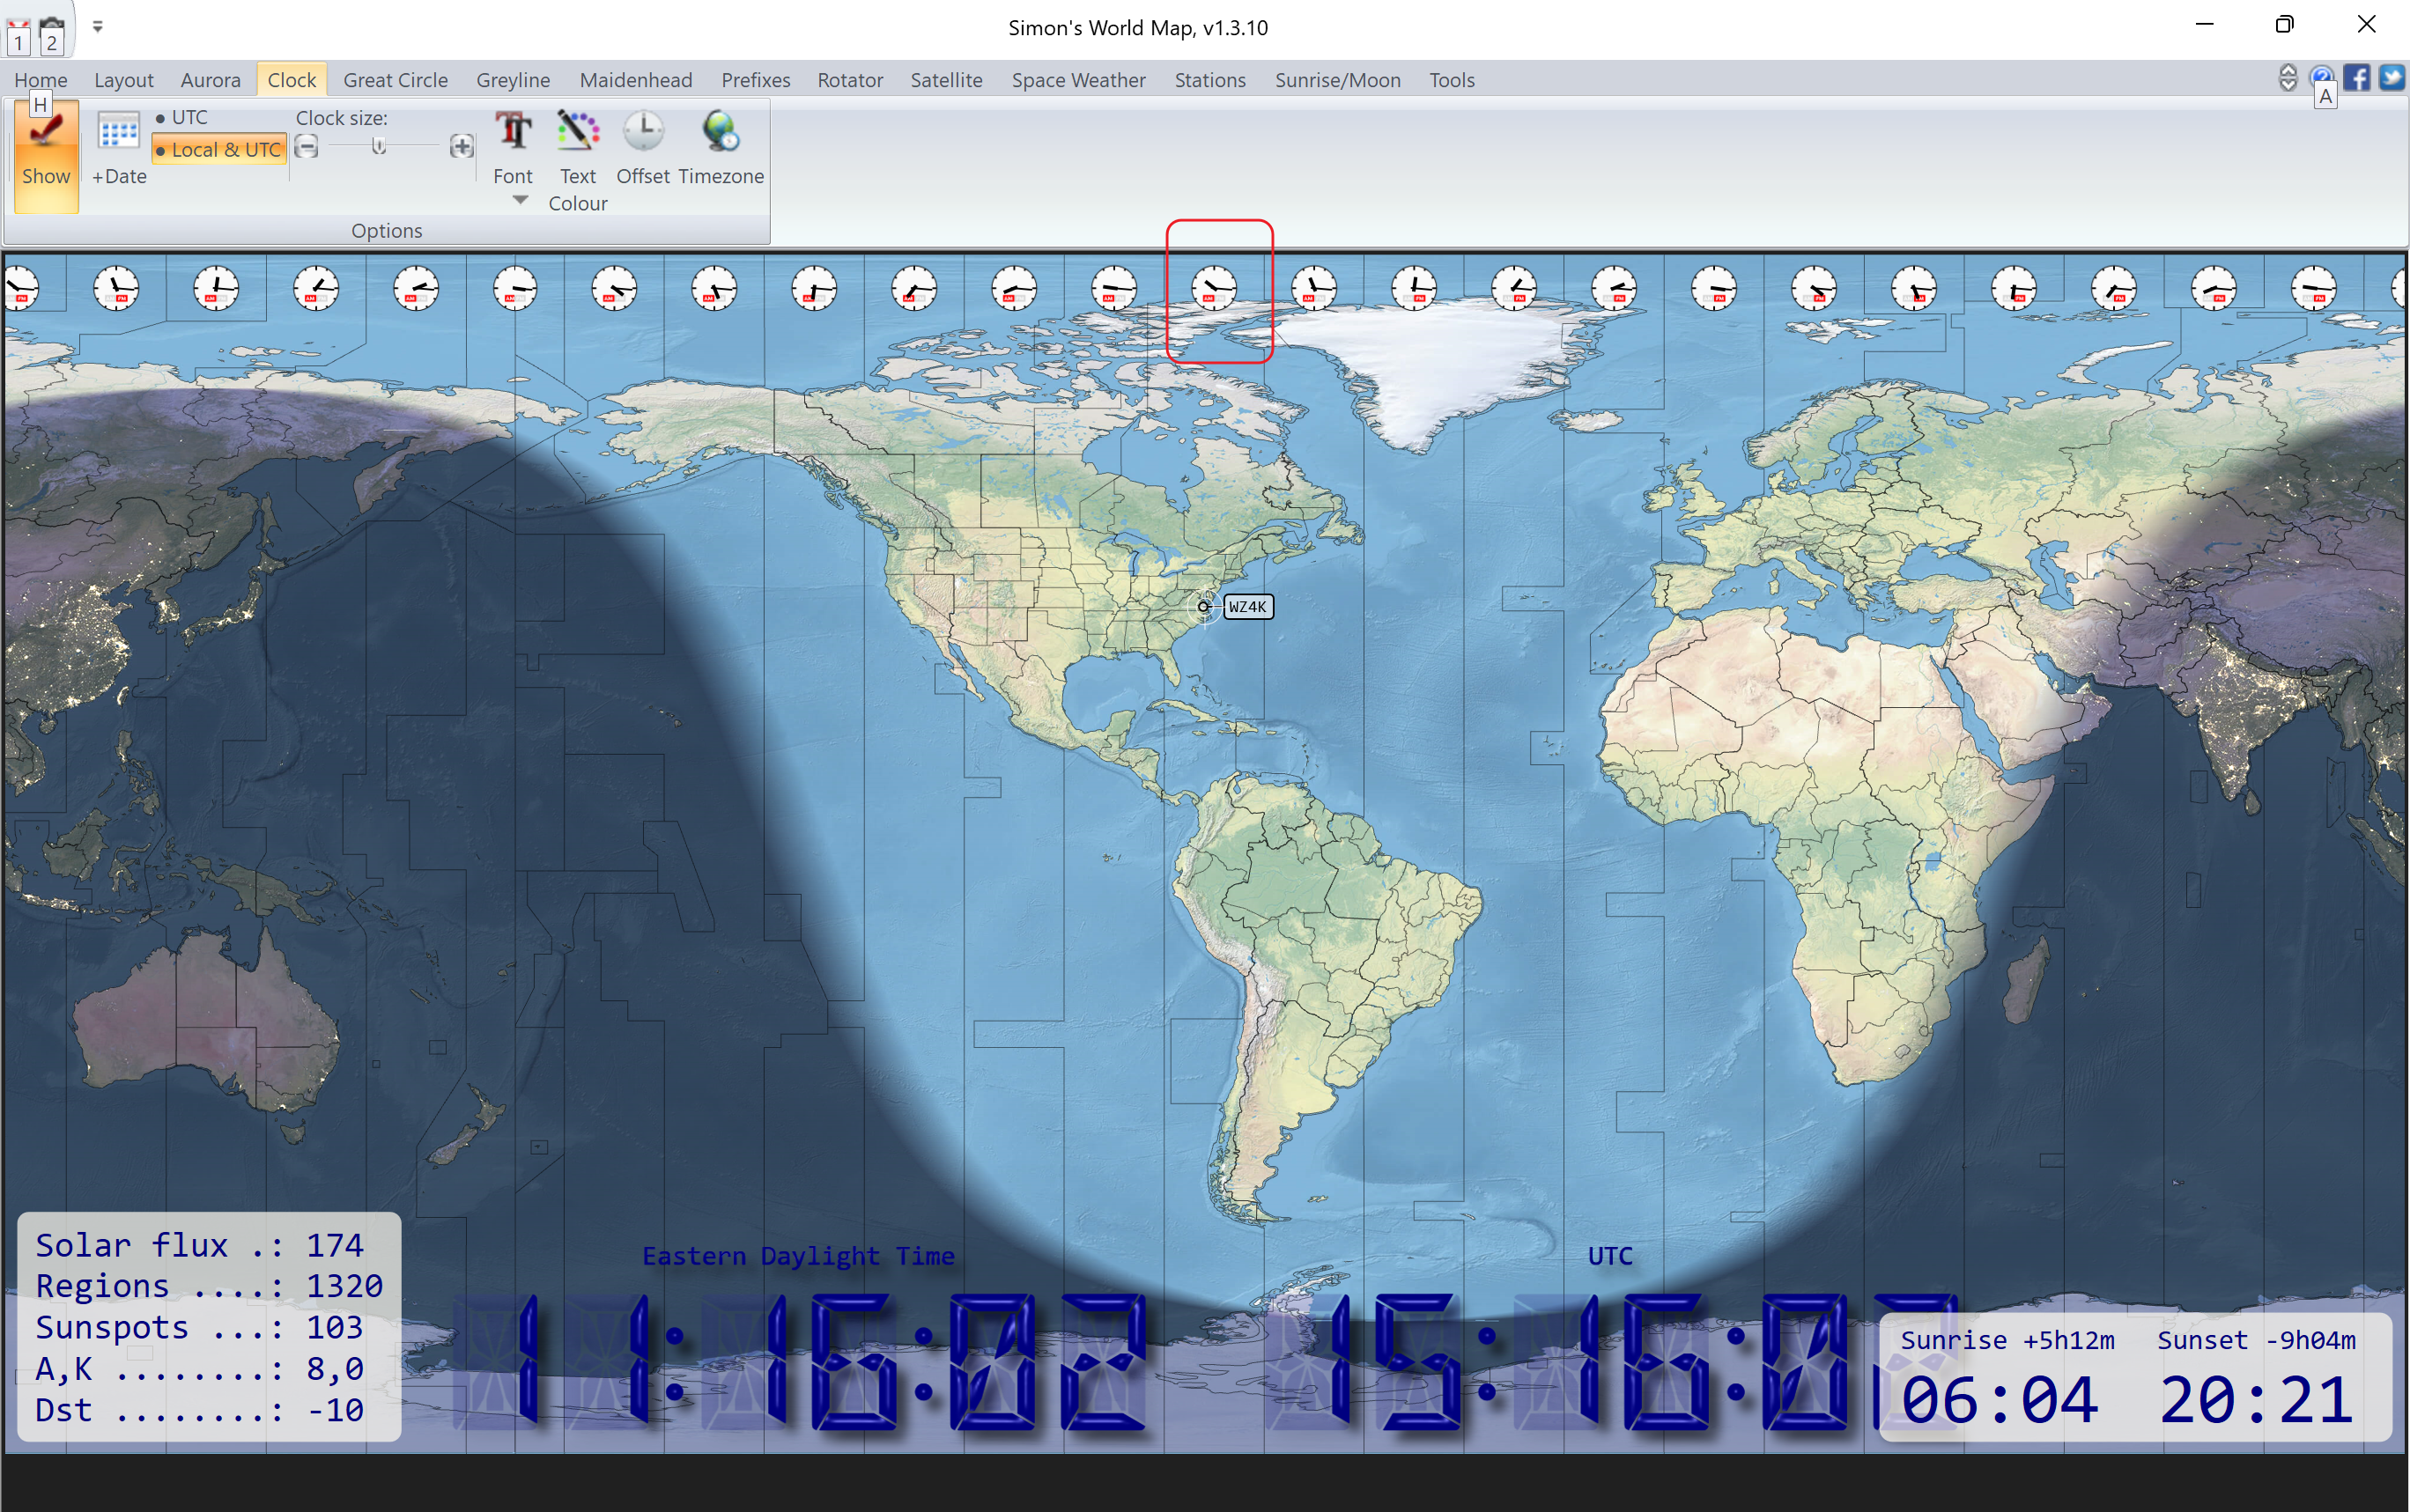Click the clock size minus button
The image size is (2410, 1512).
click(307, 147)
